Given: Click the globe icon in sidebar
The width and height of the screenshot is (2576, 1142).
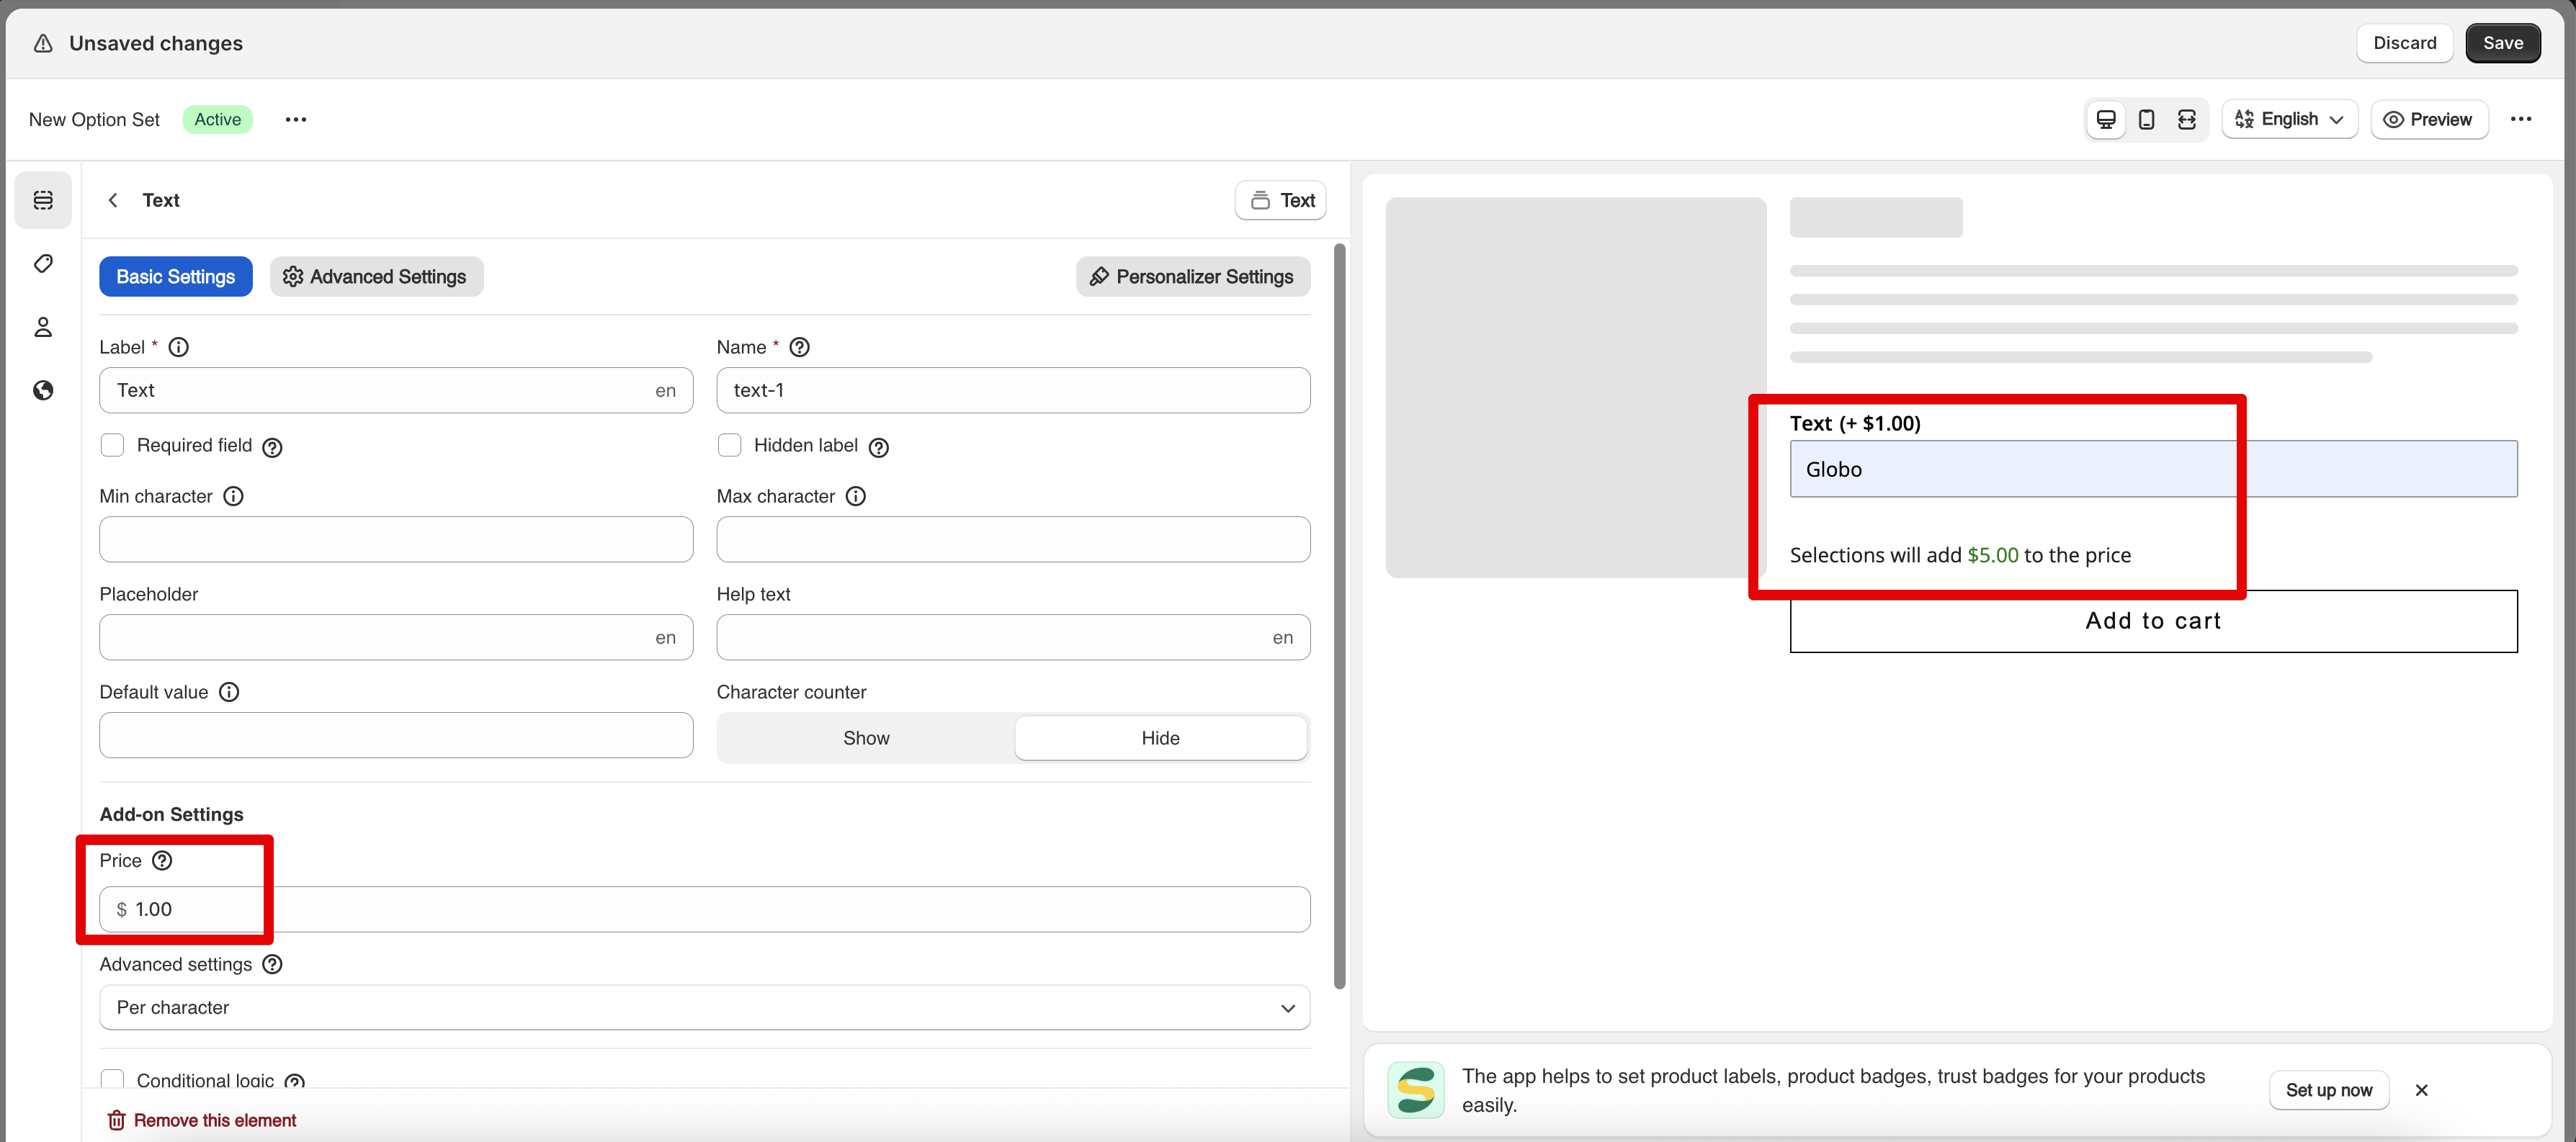Looking at the screenshot, I should [43, 390].
